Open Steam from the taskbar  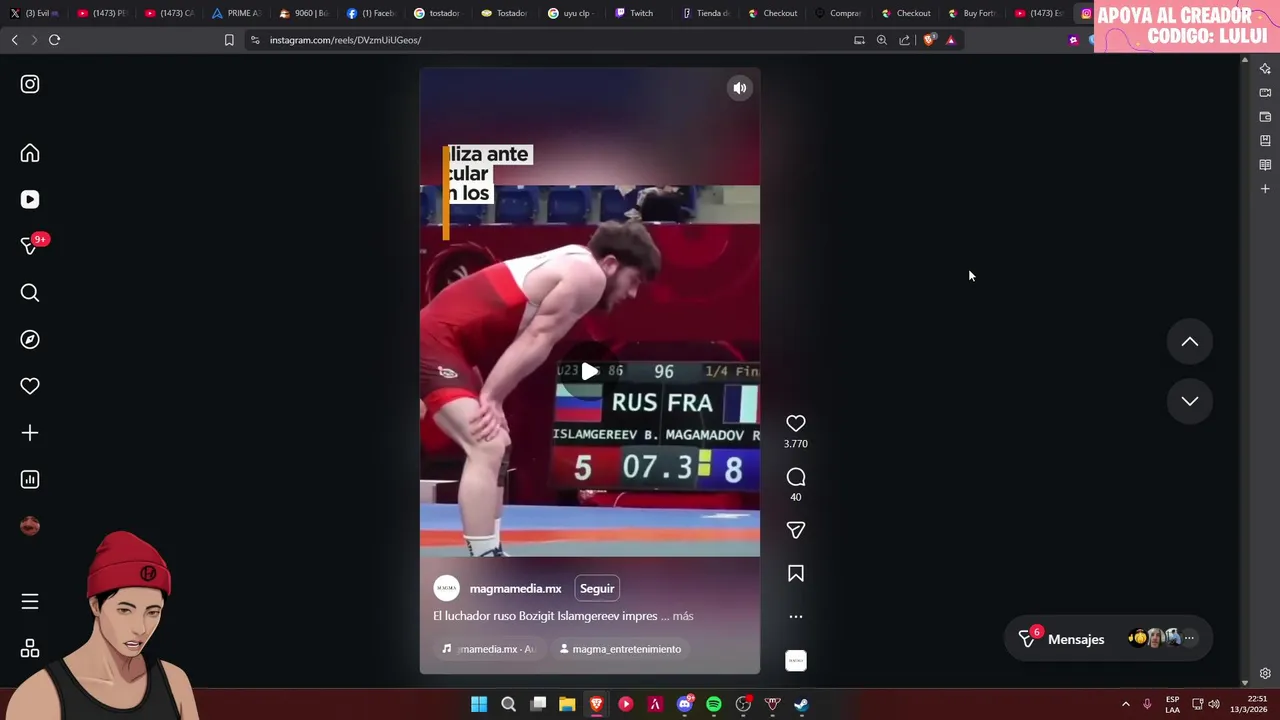pos(802,704)
